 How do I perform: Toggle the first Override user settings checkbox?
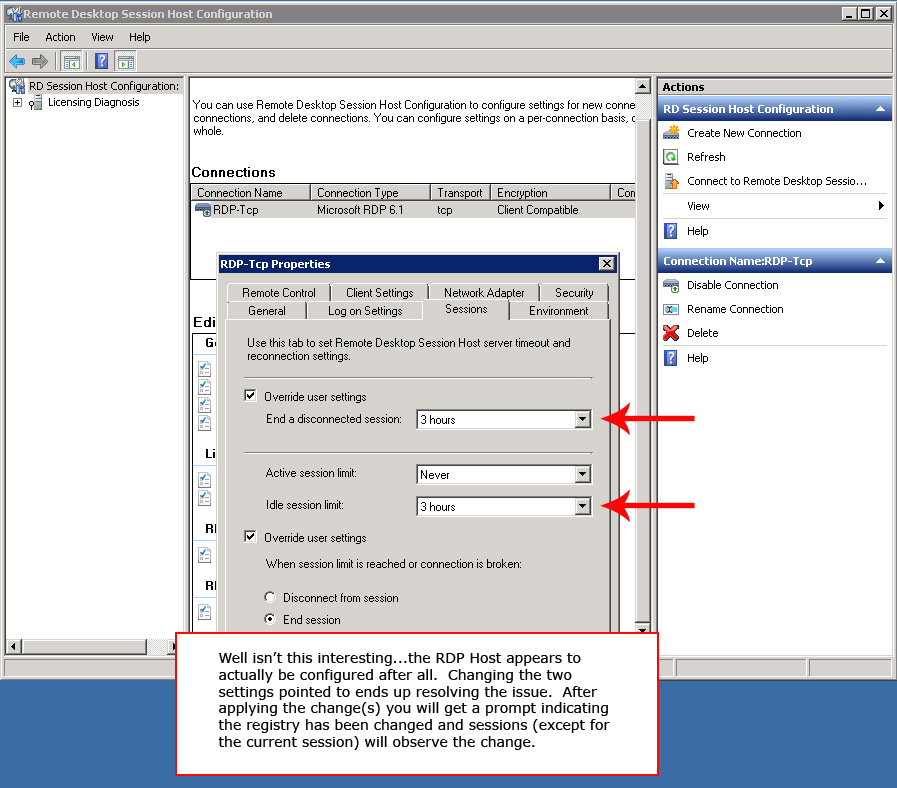(250, 396)
